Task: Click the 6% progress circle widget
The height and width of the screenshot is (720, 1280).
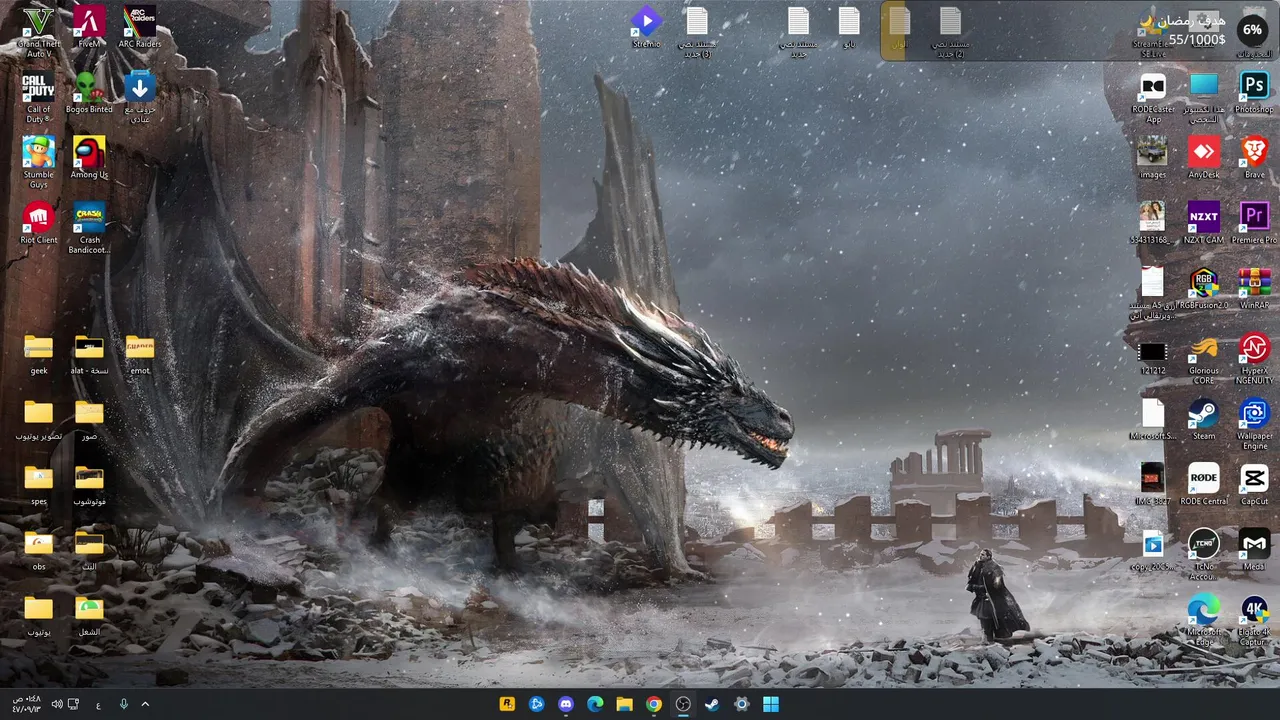Action: coord(1252,30)
